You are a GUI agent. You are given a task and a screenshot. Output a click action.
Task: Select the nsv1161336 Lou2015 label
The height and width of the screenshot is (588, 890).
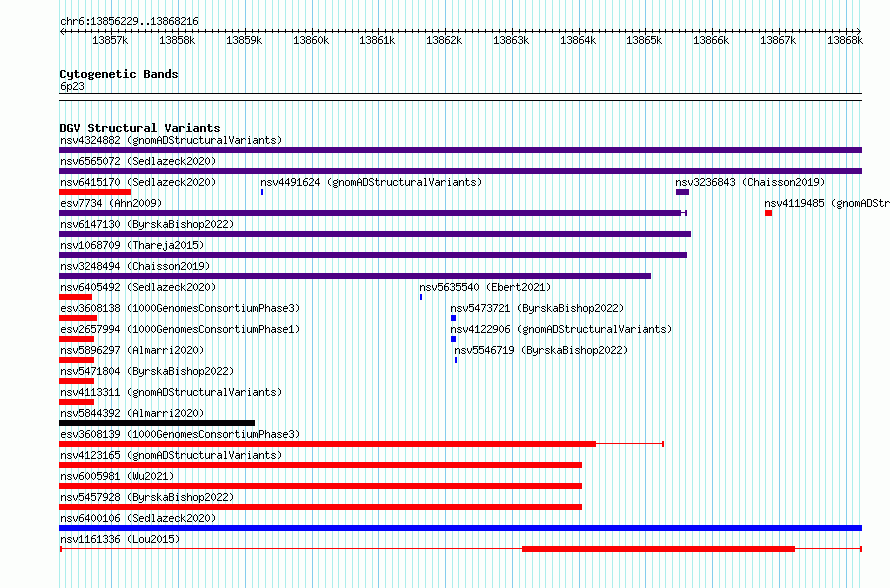tap(120, 539)
